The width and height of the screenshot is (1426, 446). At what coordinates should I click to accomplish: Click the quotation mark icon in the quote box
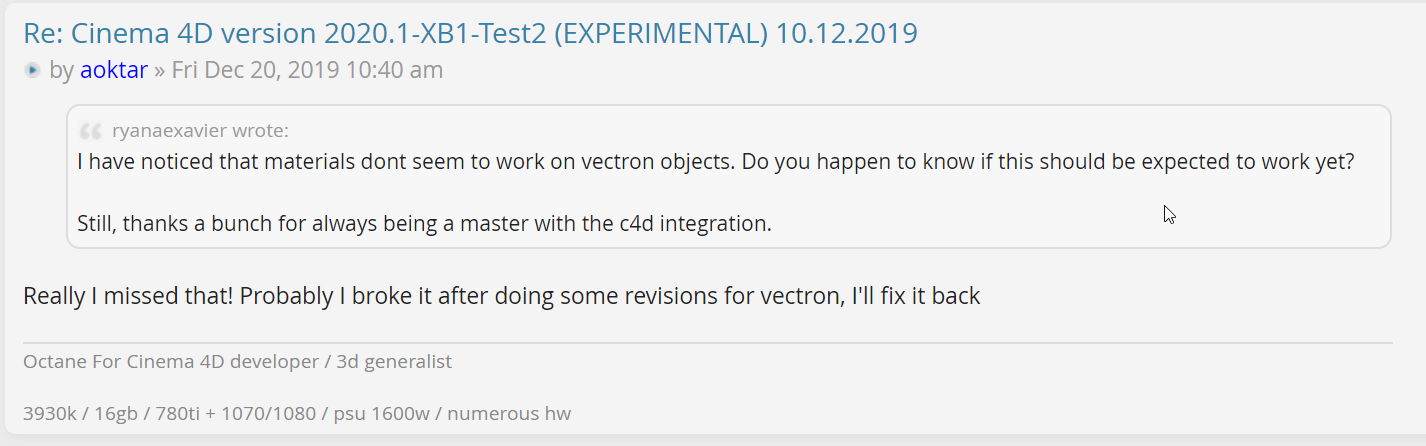pos(91,131)
